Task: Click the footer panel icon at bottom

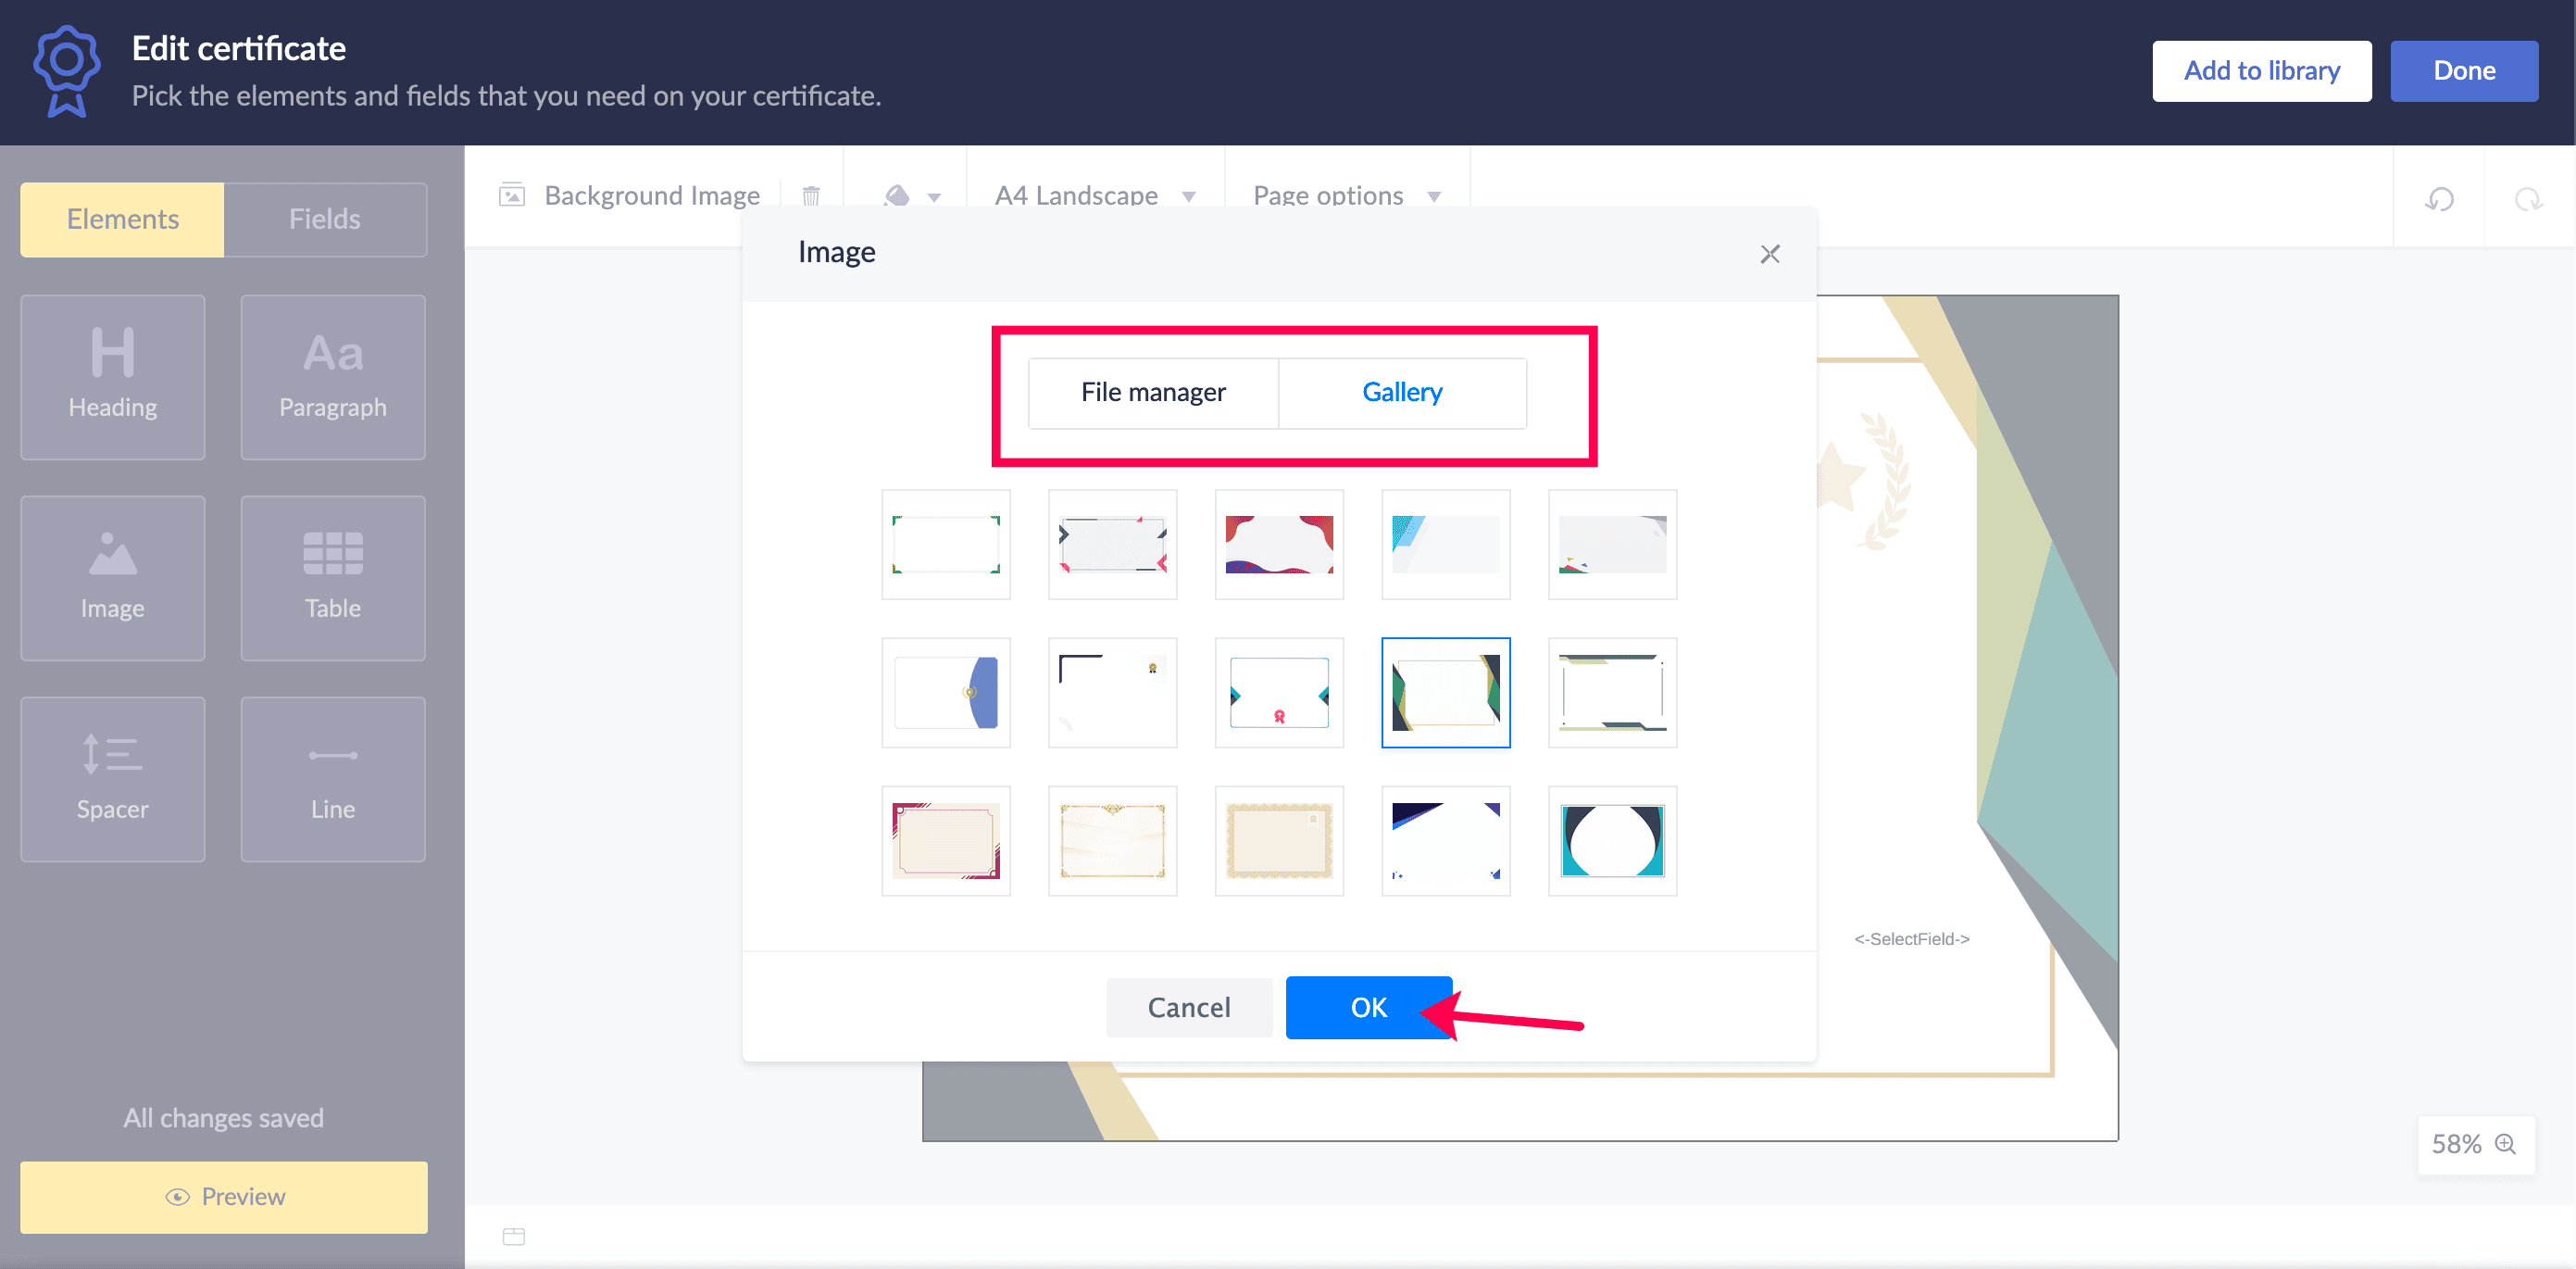Action: pos(514,1236)
